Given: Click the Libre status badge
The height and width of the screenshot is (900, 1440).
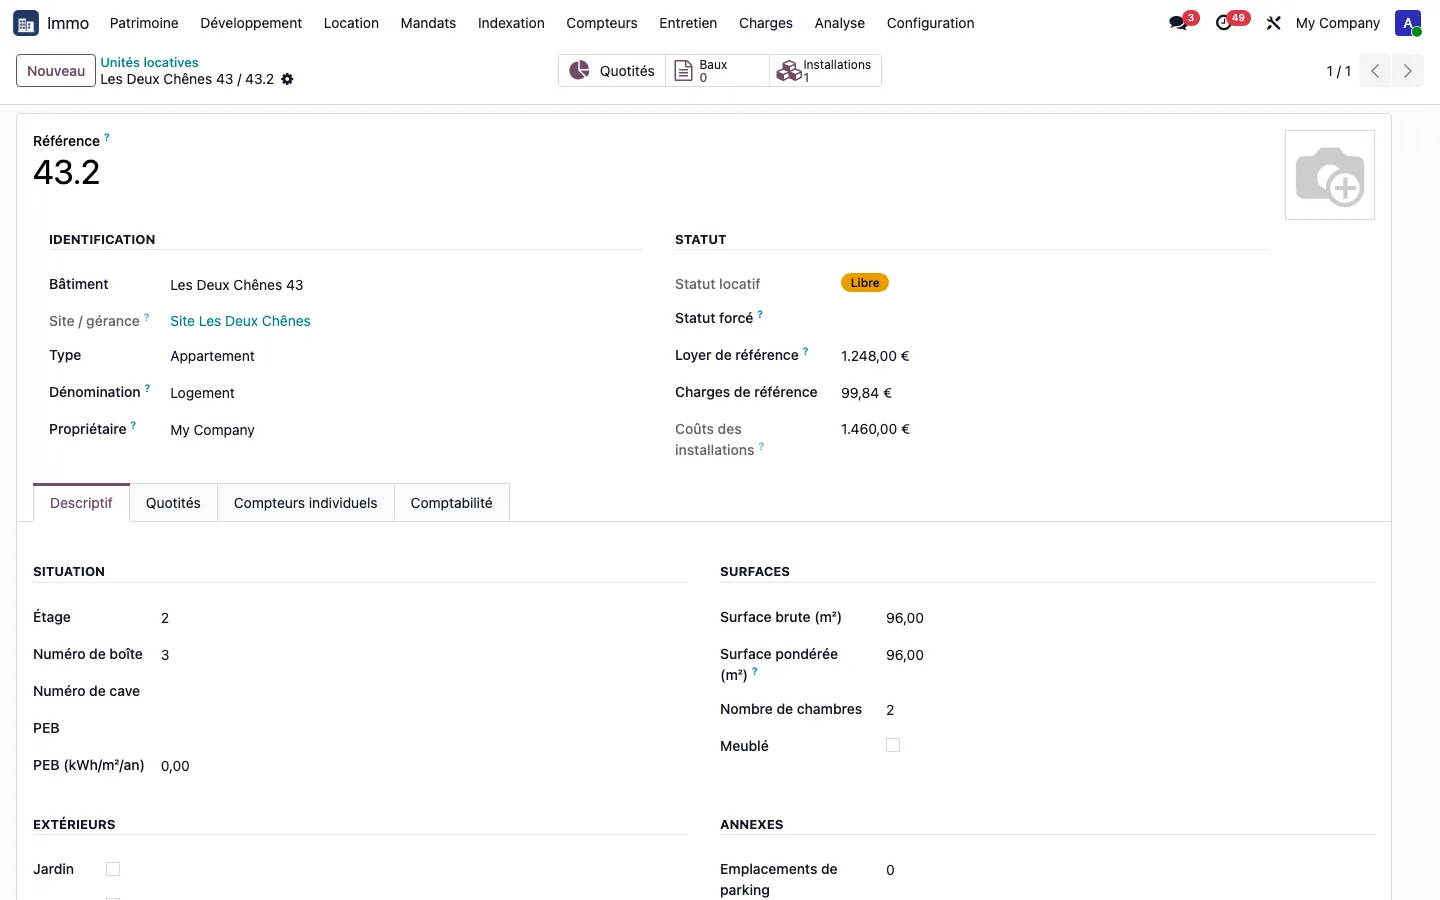Looking at the screenshot, I should pos(865,283).
